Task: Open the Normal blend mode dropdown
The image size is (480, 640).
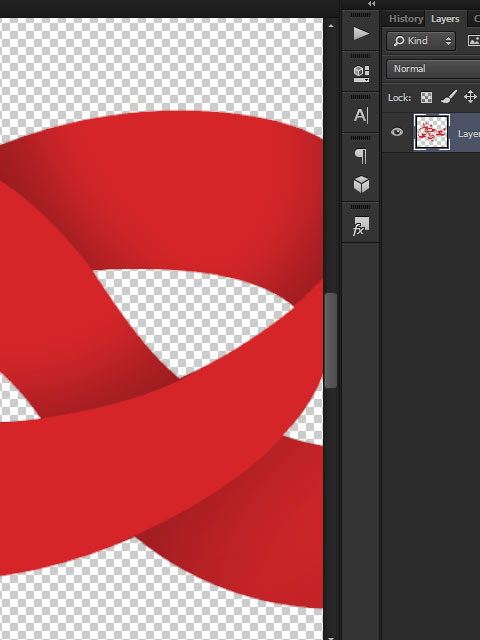Action: 433,69
